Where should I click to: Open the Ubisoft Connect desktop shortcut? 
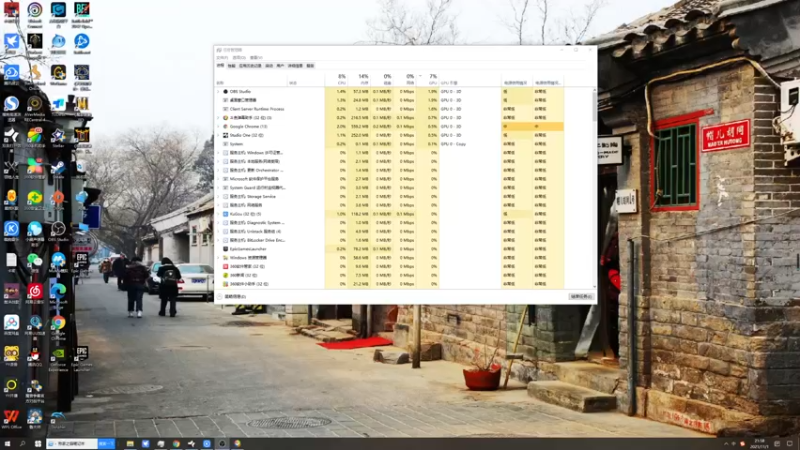point(35,14)
